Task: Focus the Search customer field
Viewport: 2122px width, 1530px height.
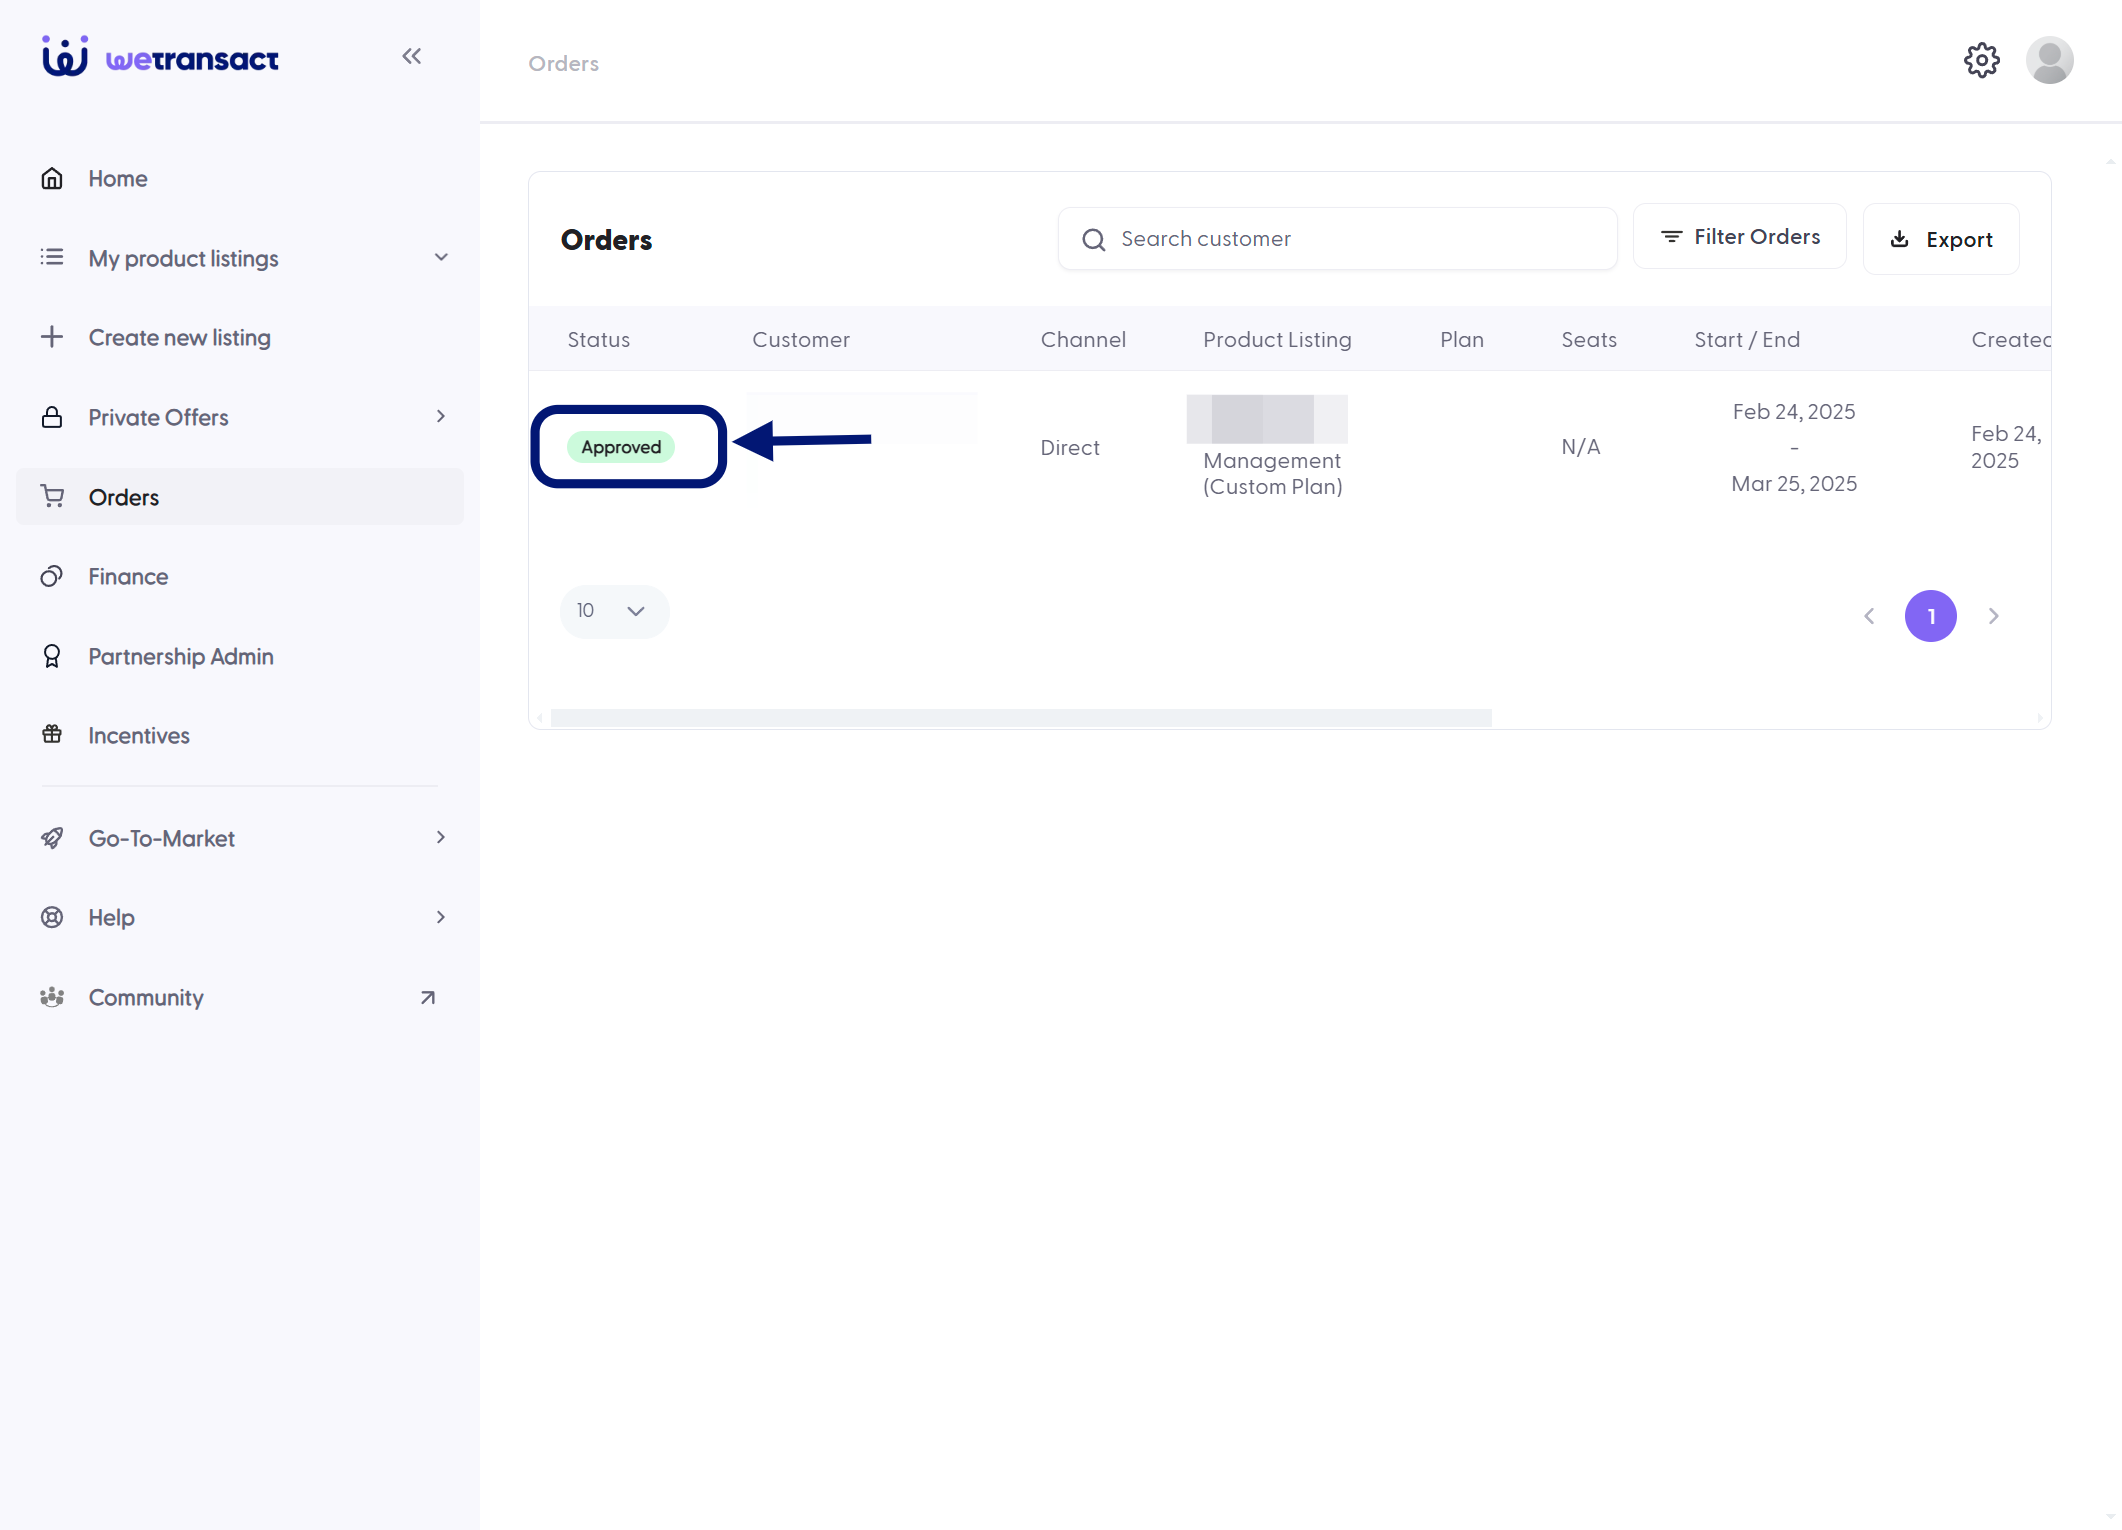Action: pos(1338,239)
